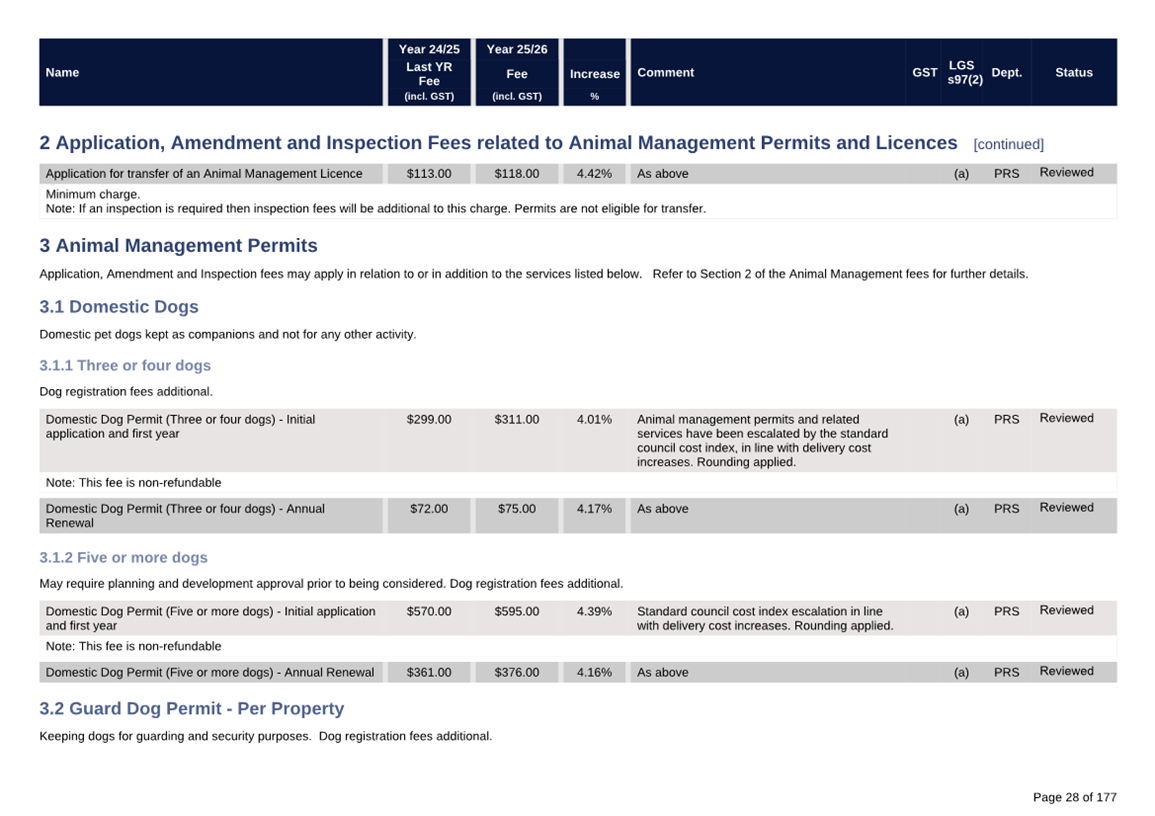Image resolution: width=1155 pixels, height=816 pixels.
Task: Click the 'Page 28 of 177' footer
Action: click(1074, 797)
